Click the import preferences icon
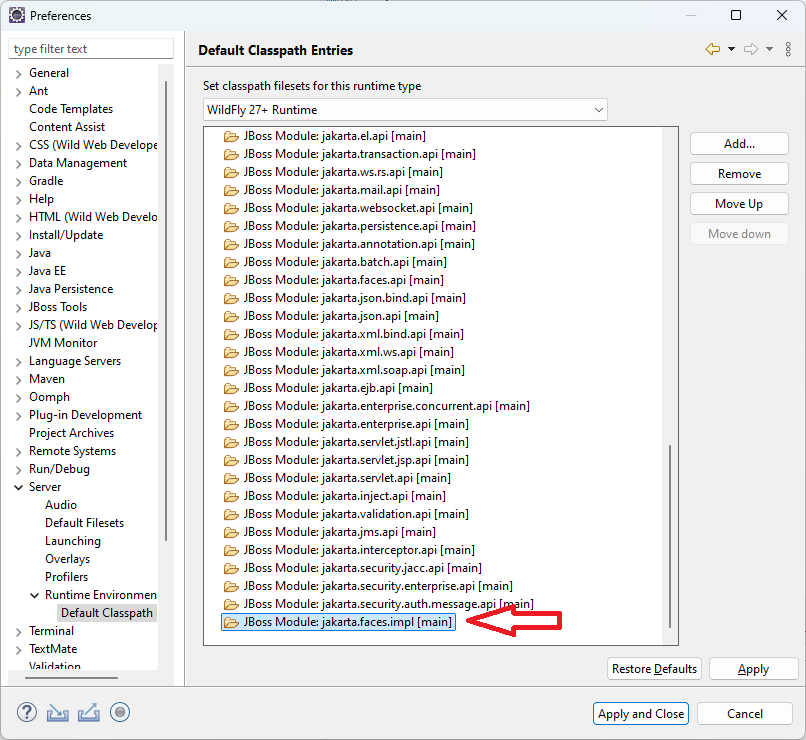The height and width of the screenshot is (740, 806). pyautogui.click(x=58, y=713)
